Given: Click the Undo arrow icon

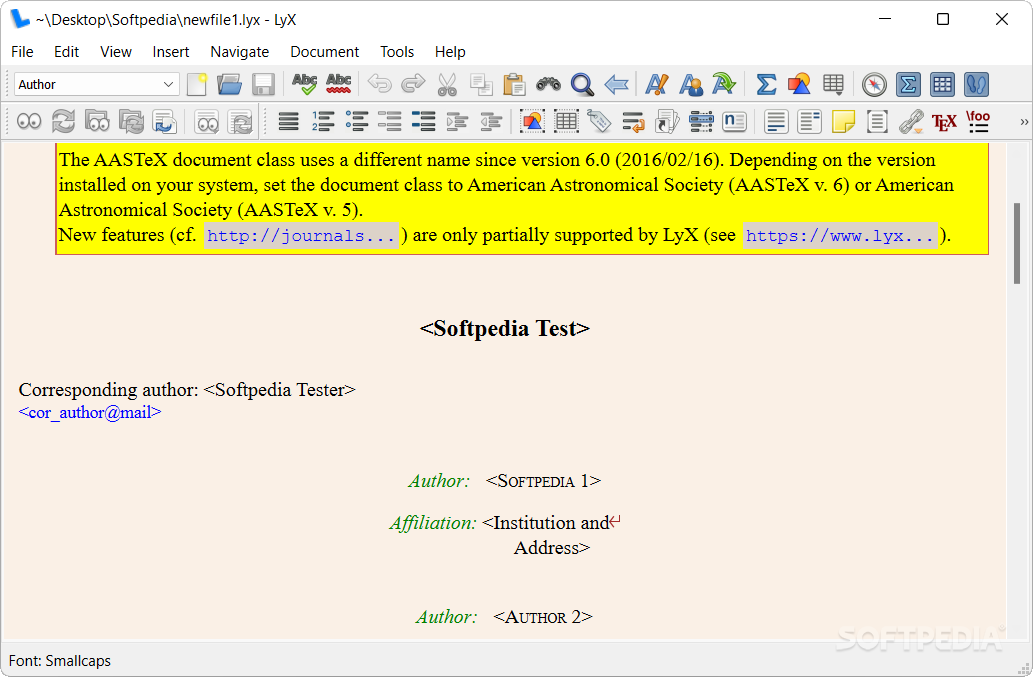Looking at the screenshot, I should pyautogui.click(x=379, y=84).
